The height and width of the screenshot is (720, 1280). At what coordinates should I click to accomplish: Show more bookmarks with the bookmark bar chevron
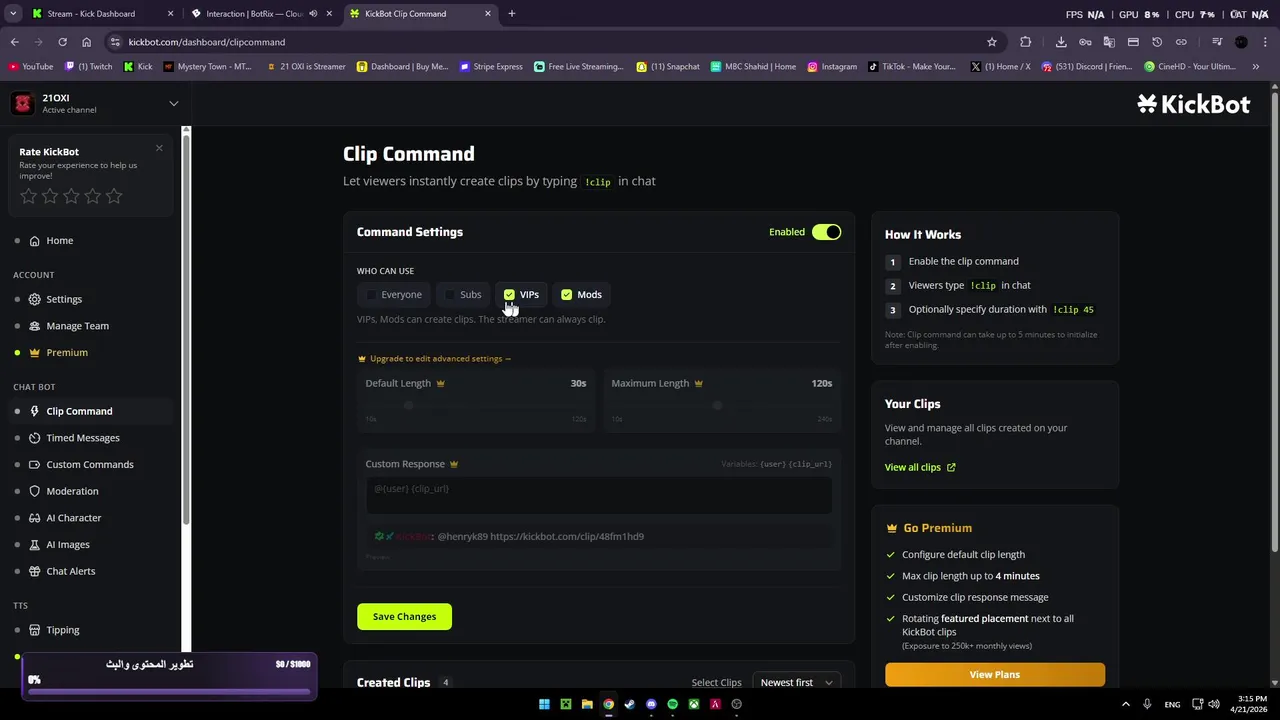(x=1257, y=67)
